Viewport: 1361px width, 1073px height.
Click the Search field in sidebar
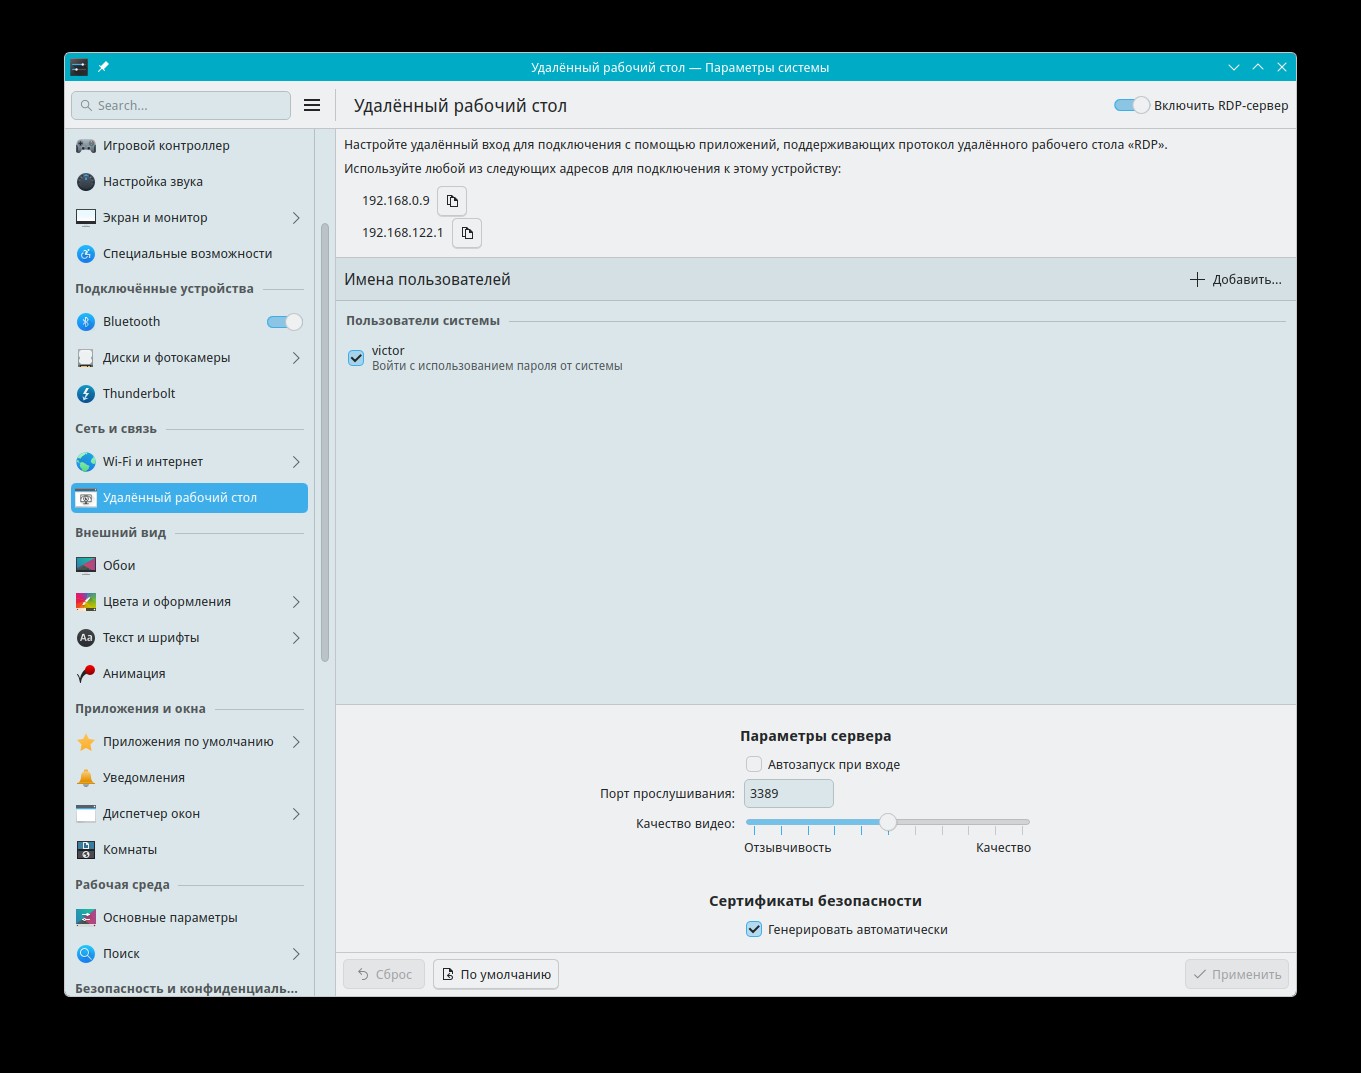tap(181, 105)
